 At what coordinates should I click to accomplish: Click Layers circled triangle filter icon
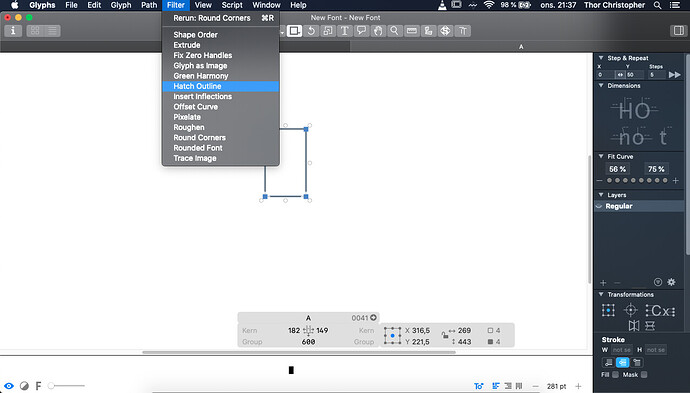(658, 282)
